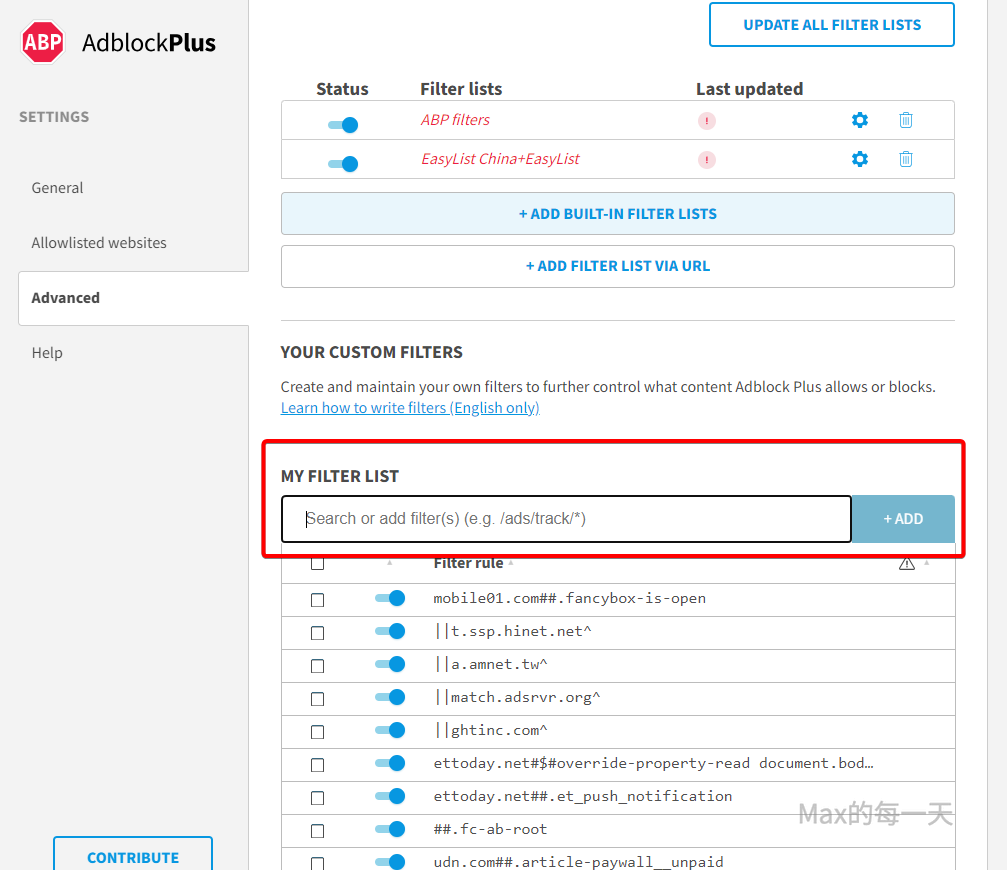
Task: Open settings gear for EasyList China+EasyList
Action: tap(859, 159)
